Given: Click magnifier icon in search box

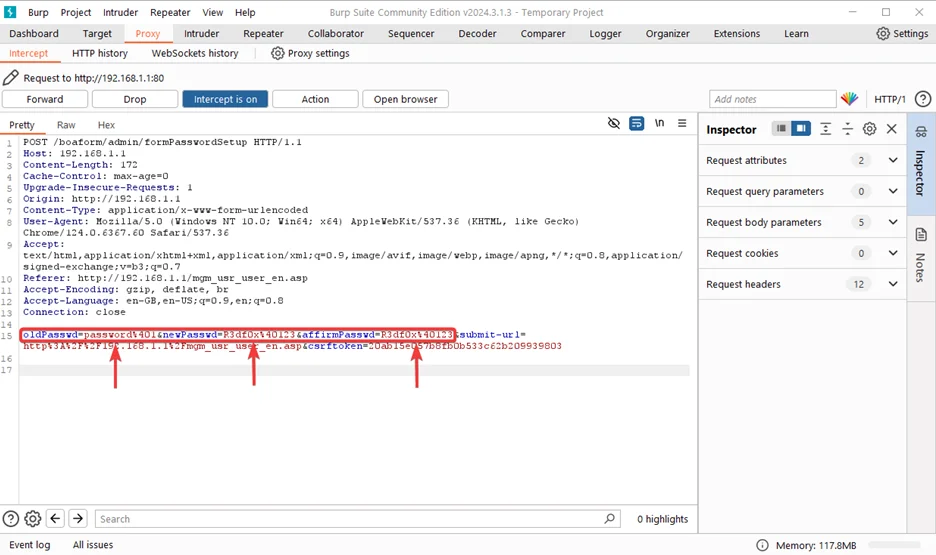Looking at the screenshot, I should [609, 519].
